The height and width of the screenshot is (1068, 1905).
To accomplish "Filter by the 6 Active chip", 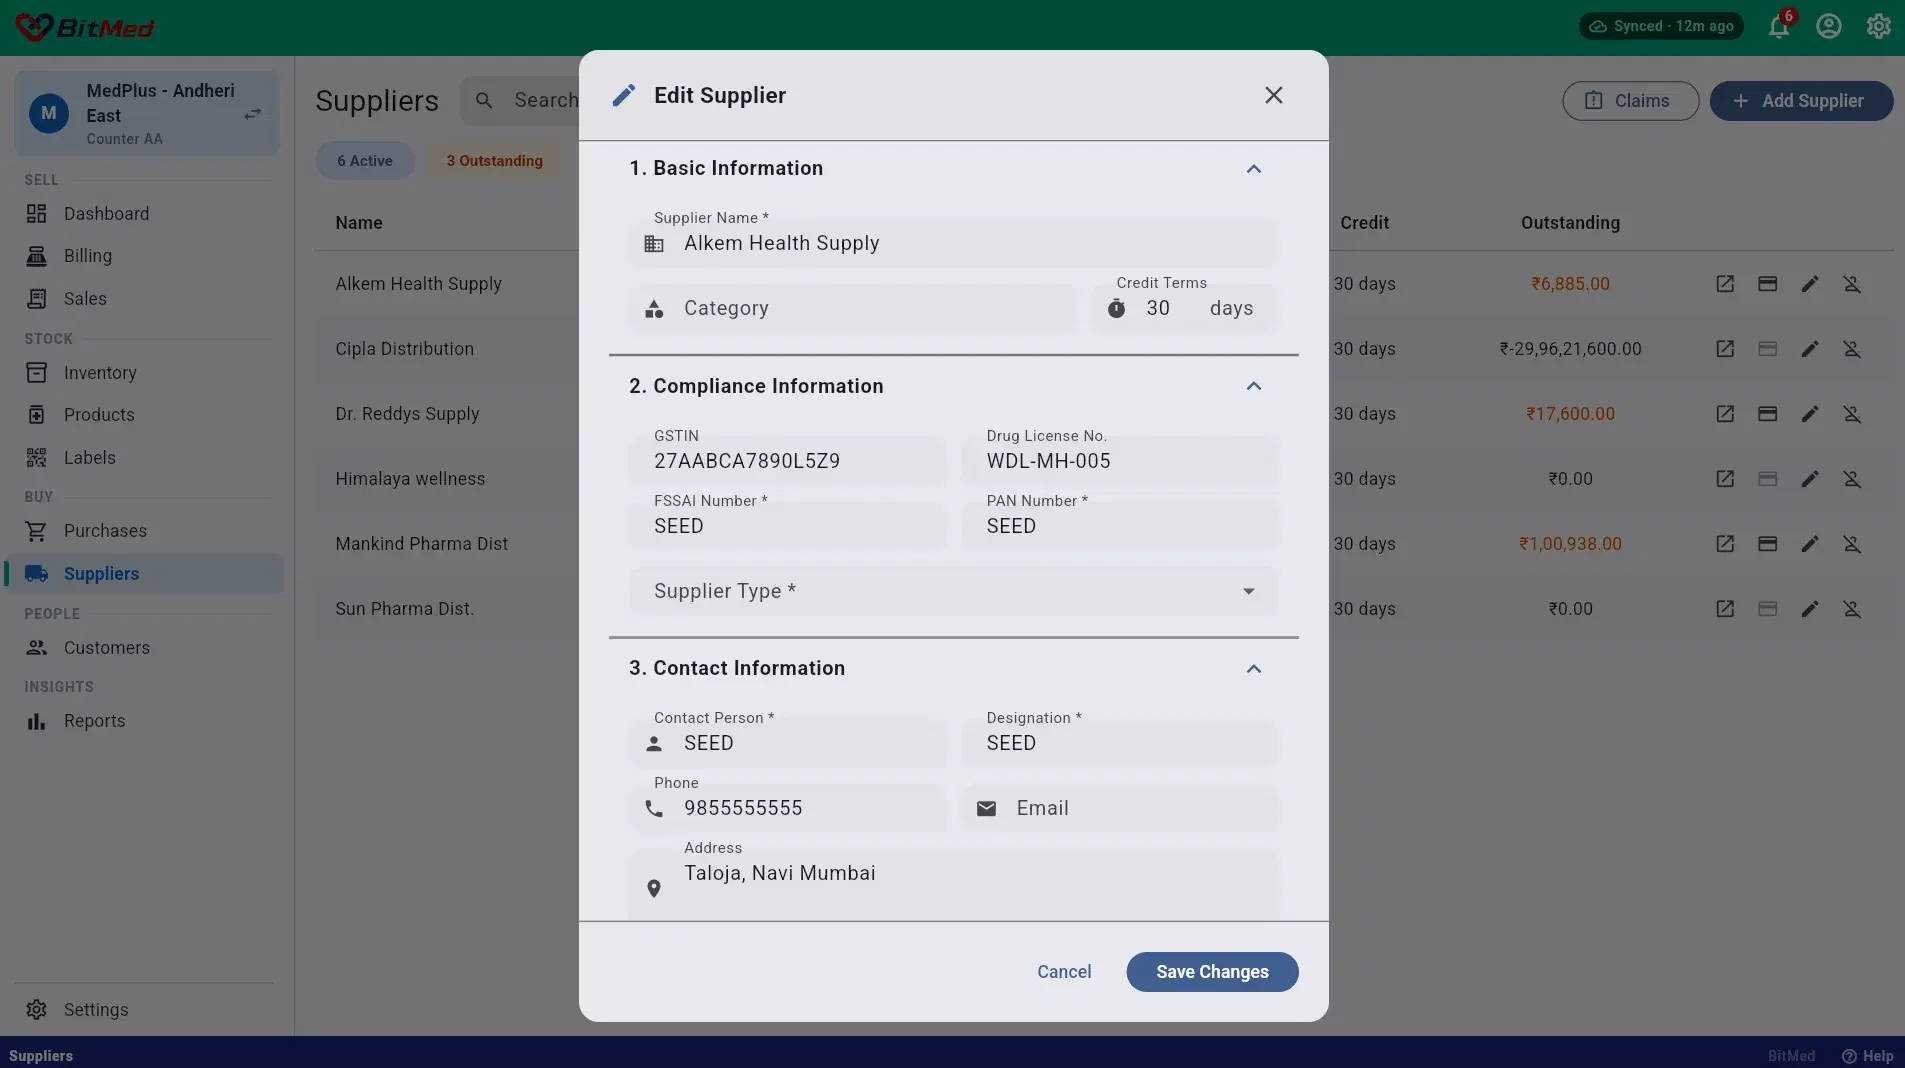I will pyautogui.click(x=365, y=161).
